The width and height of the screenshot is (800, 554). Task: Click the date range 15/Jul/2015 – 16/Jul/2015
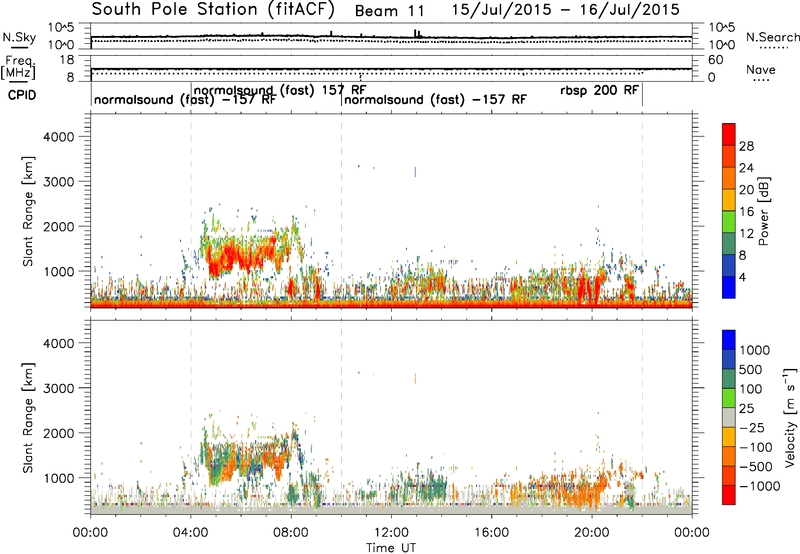click(566, 10)
